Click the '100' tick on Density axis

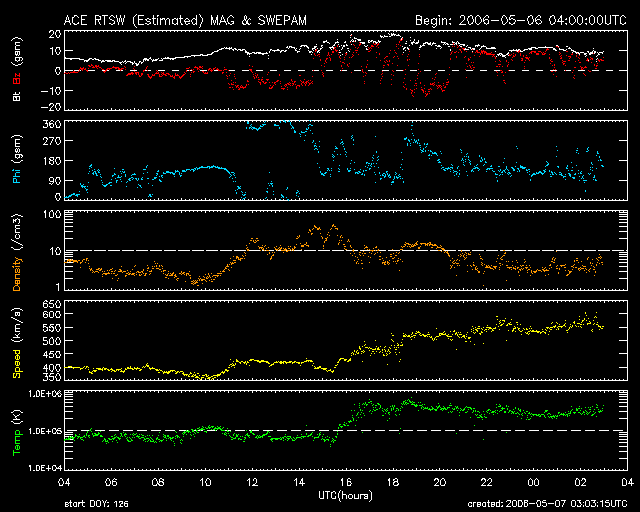click(52, 214)
